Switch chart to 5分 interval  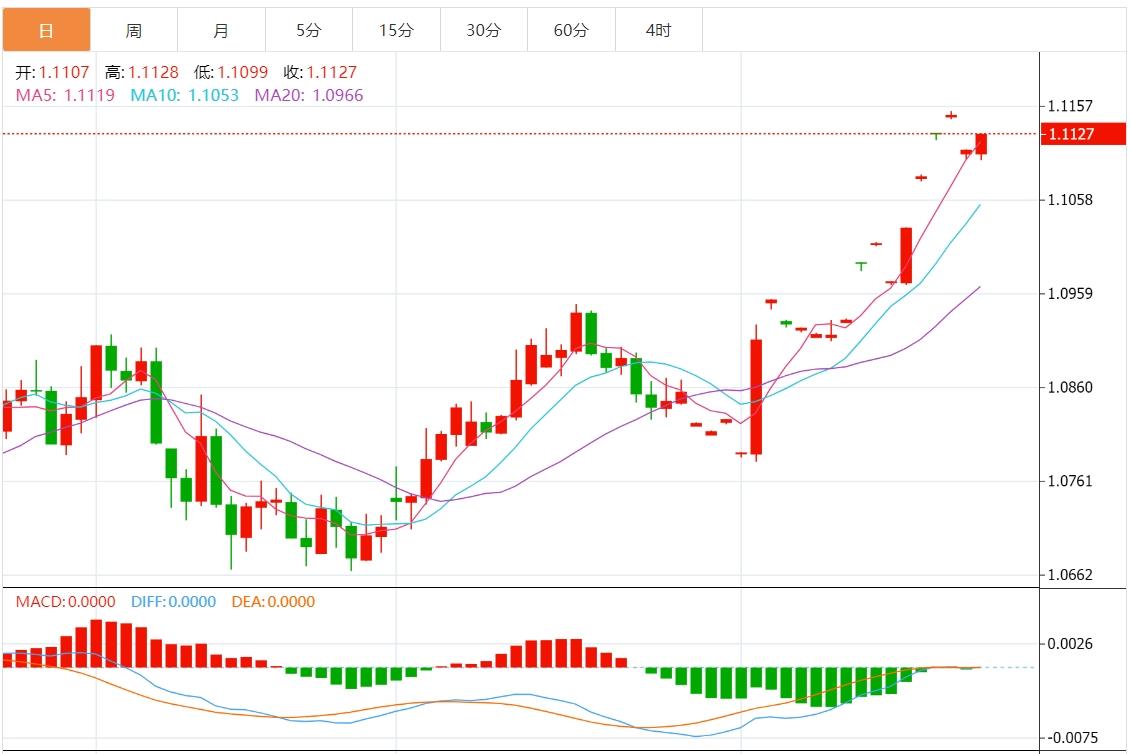click(x=309, y=31)
